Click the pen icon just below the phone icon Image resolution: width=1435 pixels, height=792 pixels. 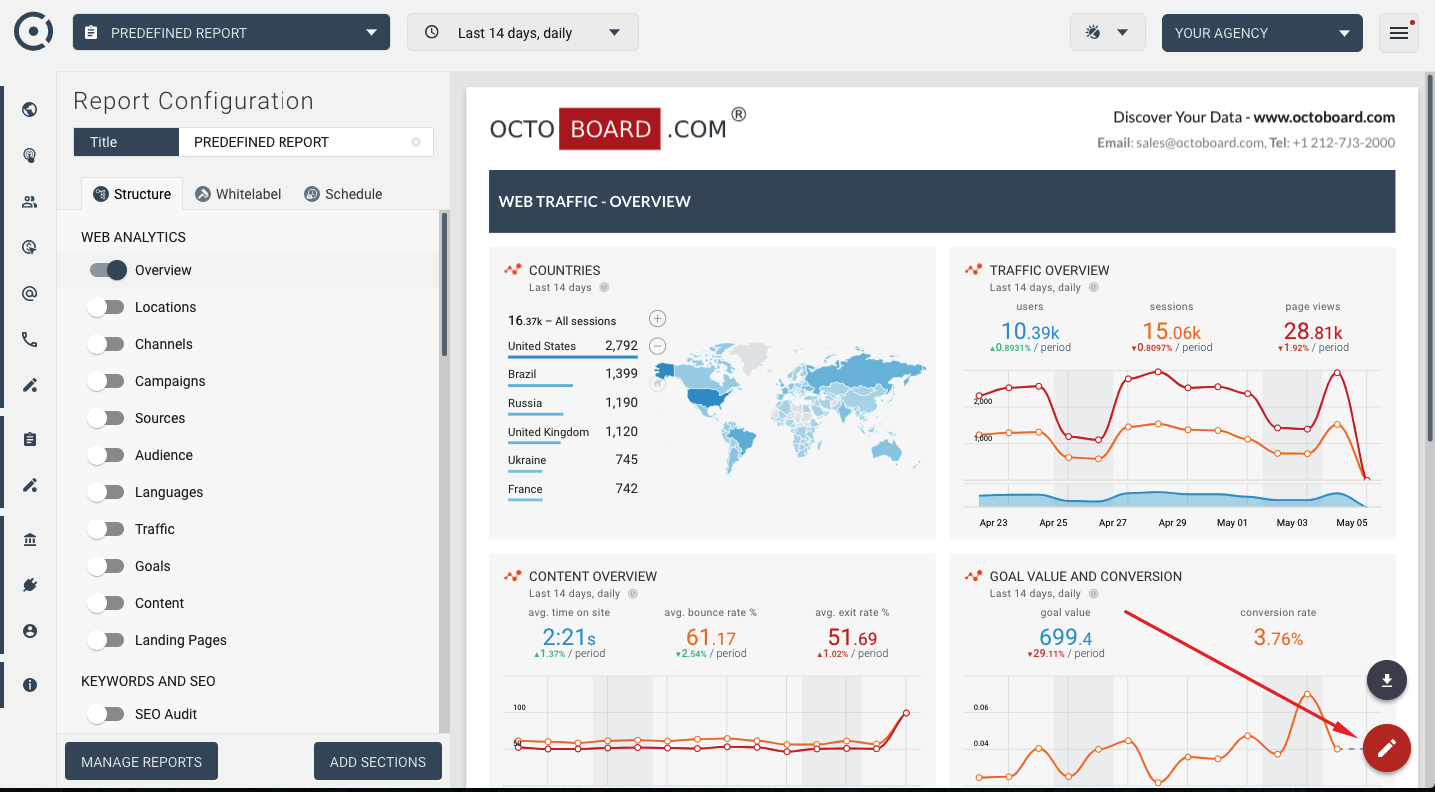(29, 386)
